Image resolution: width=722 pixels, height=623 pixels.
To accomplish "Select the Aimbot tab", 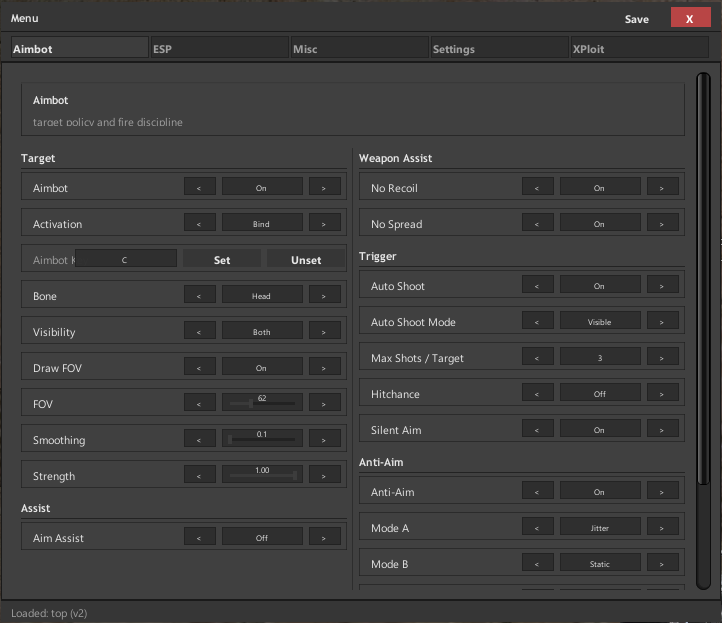I will [80, 48].
